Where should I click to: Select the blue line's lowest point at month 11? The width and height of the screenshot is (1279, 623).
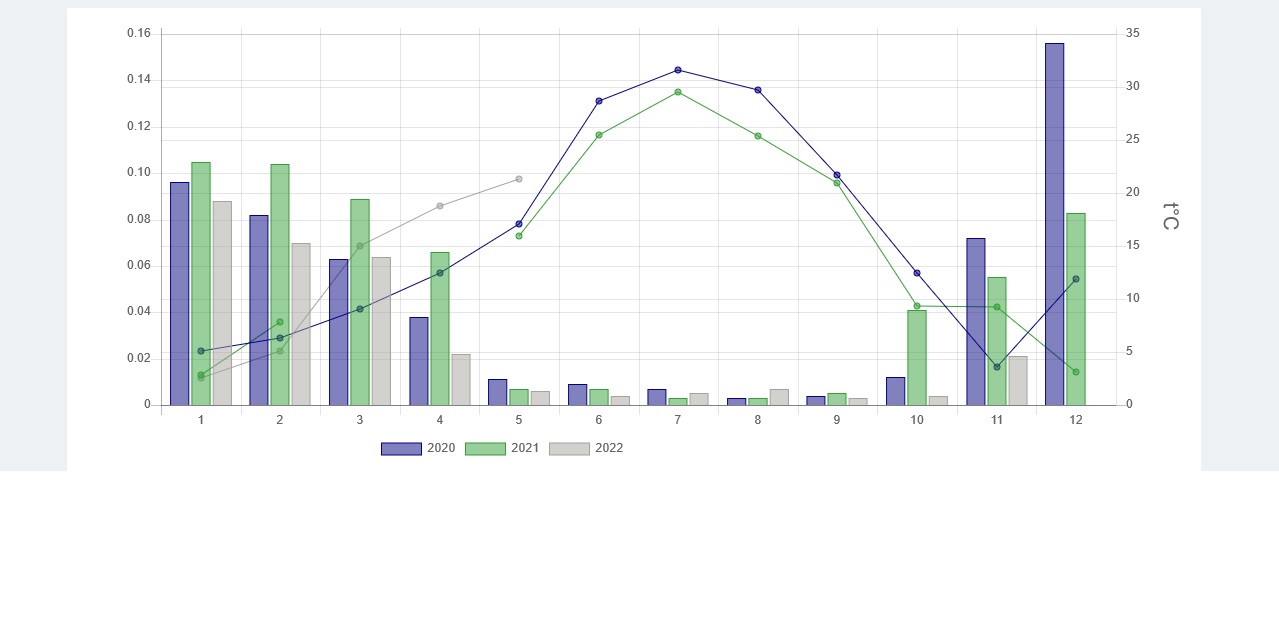coord(997,367)
